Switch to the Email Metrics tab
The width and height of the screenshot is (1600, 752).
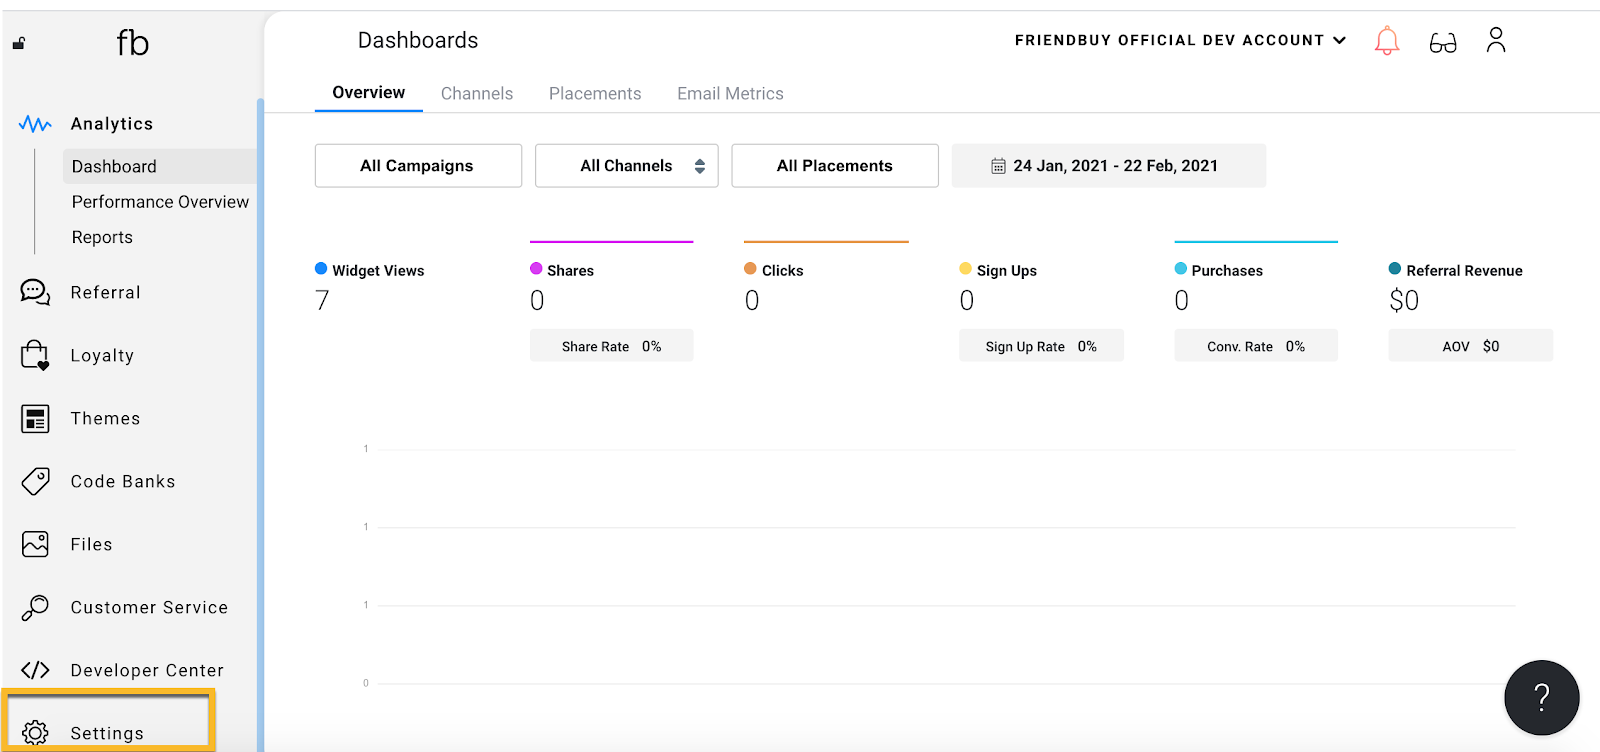(730, 93)
